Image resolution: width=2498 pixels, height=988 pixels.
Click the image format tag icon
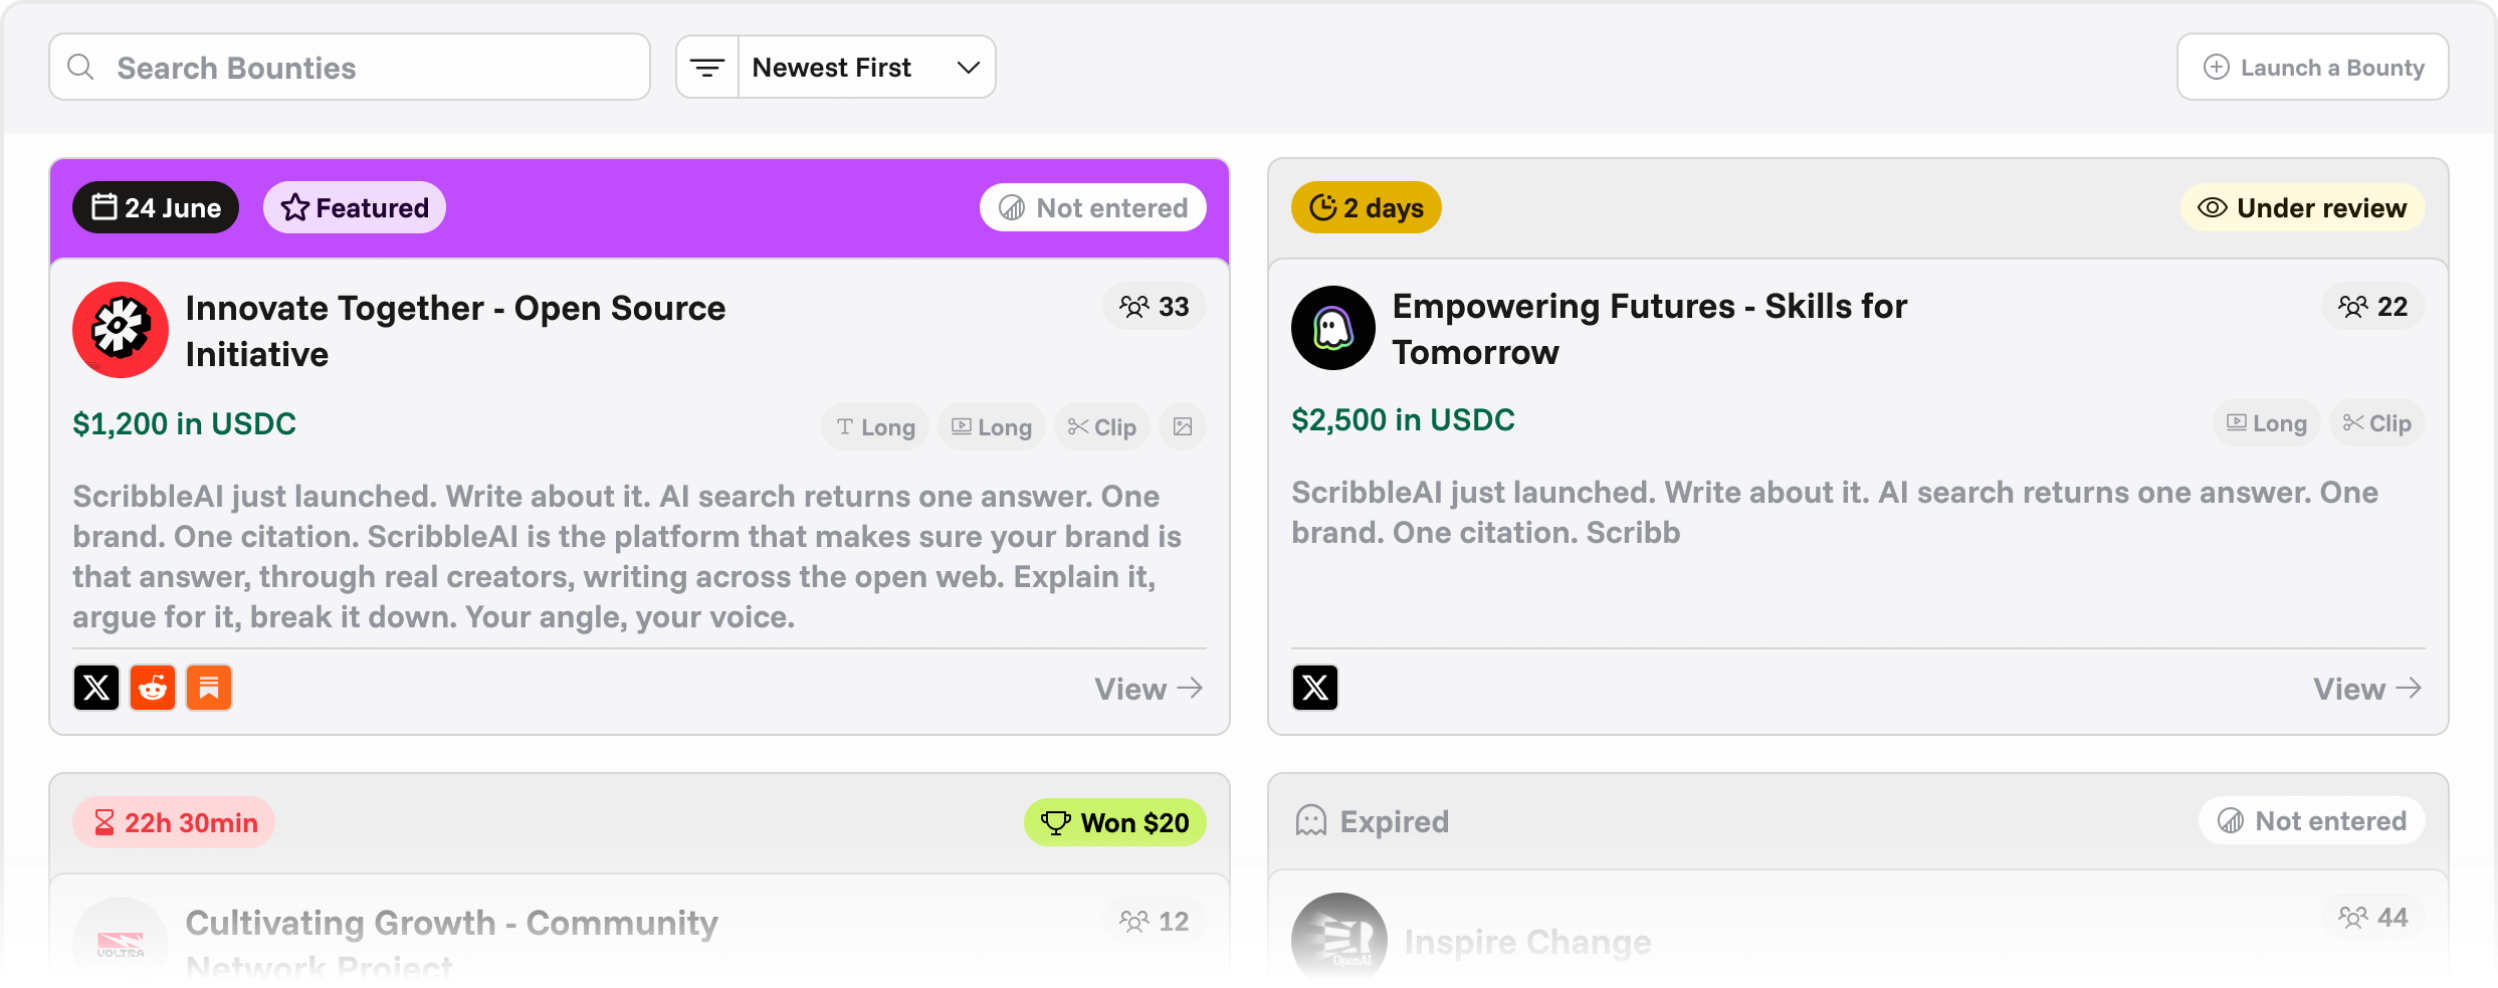pyautogui.click(x=1182, y=427)
